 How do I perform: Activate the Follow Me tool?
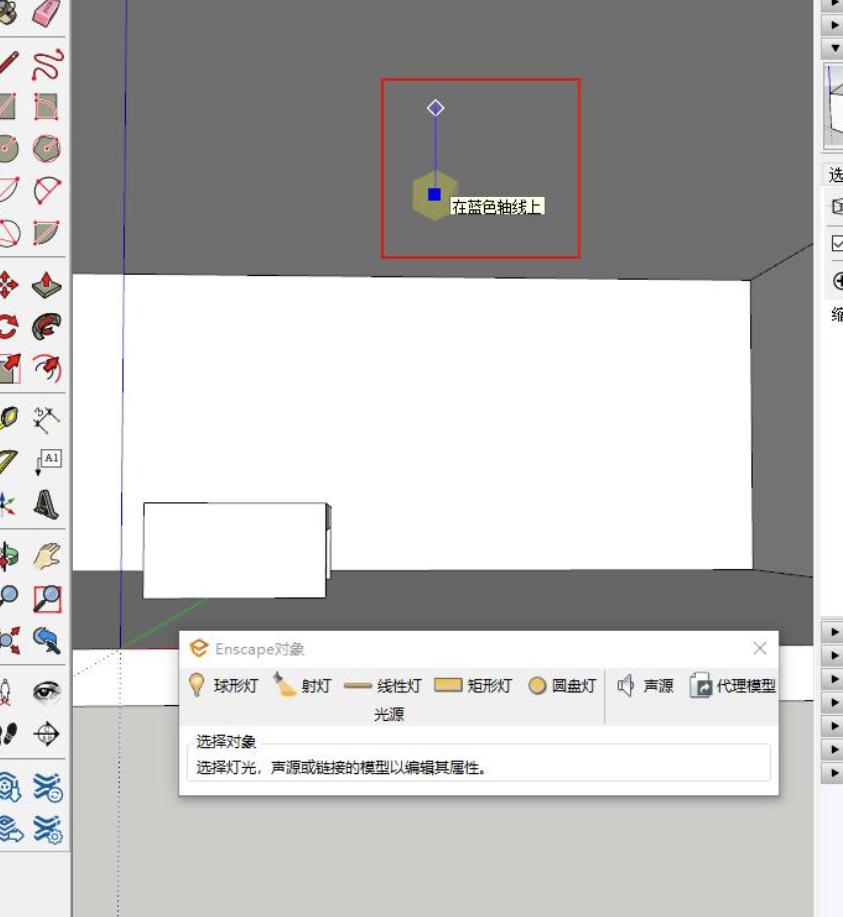pos(46,327)
